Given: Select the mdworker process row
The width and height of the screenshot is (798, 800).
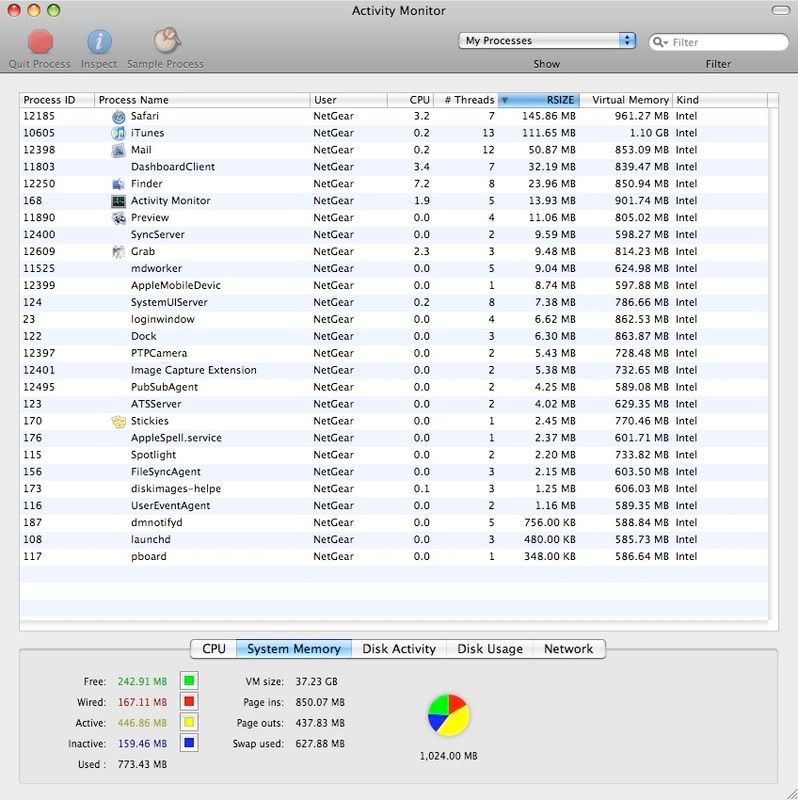Looking at the screenshot, I should point(394,268).
